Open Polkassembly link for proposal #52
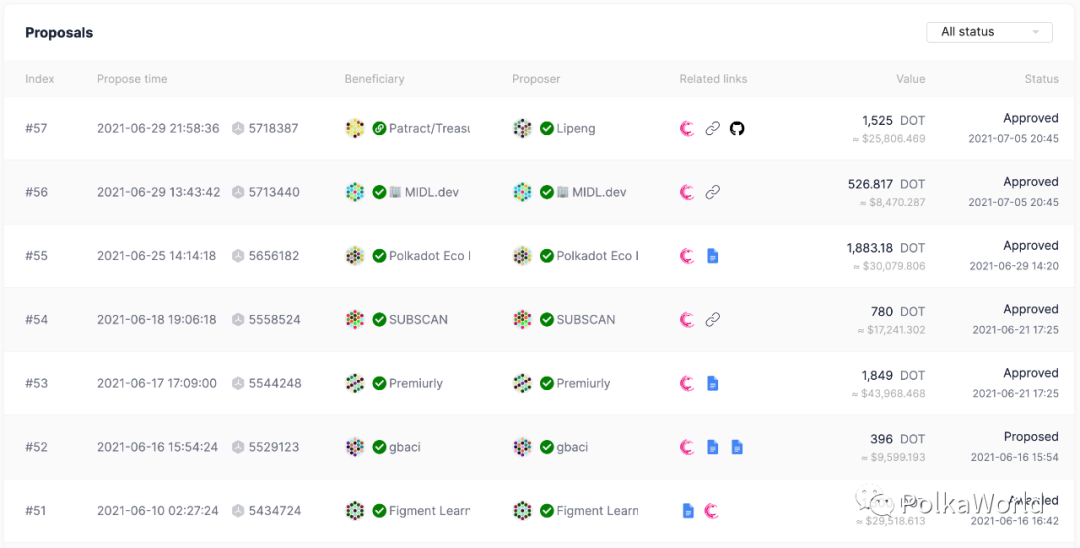This screenshot has width=1080, height=548. coord(687,447)
